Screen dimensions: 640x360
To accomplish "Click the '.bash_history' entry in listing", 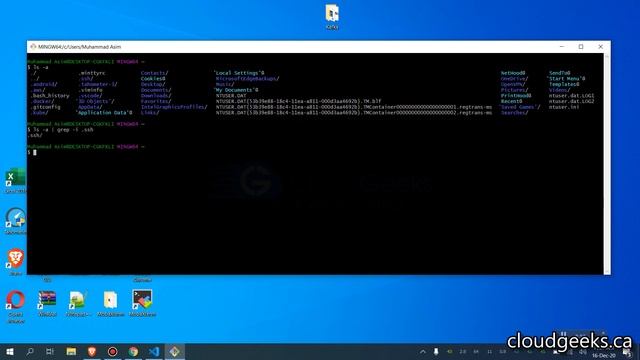I will tap(49, 96).
